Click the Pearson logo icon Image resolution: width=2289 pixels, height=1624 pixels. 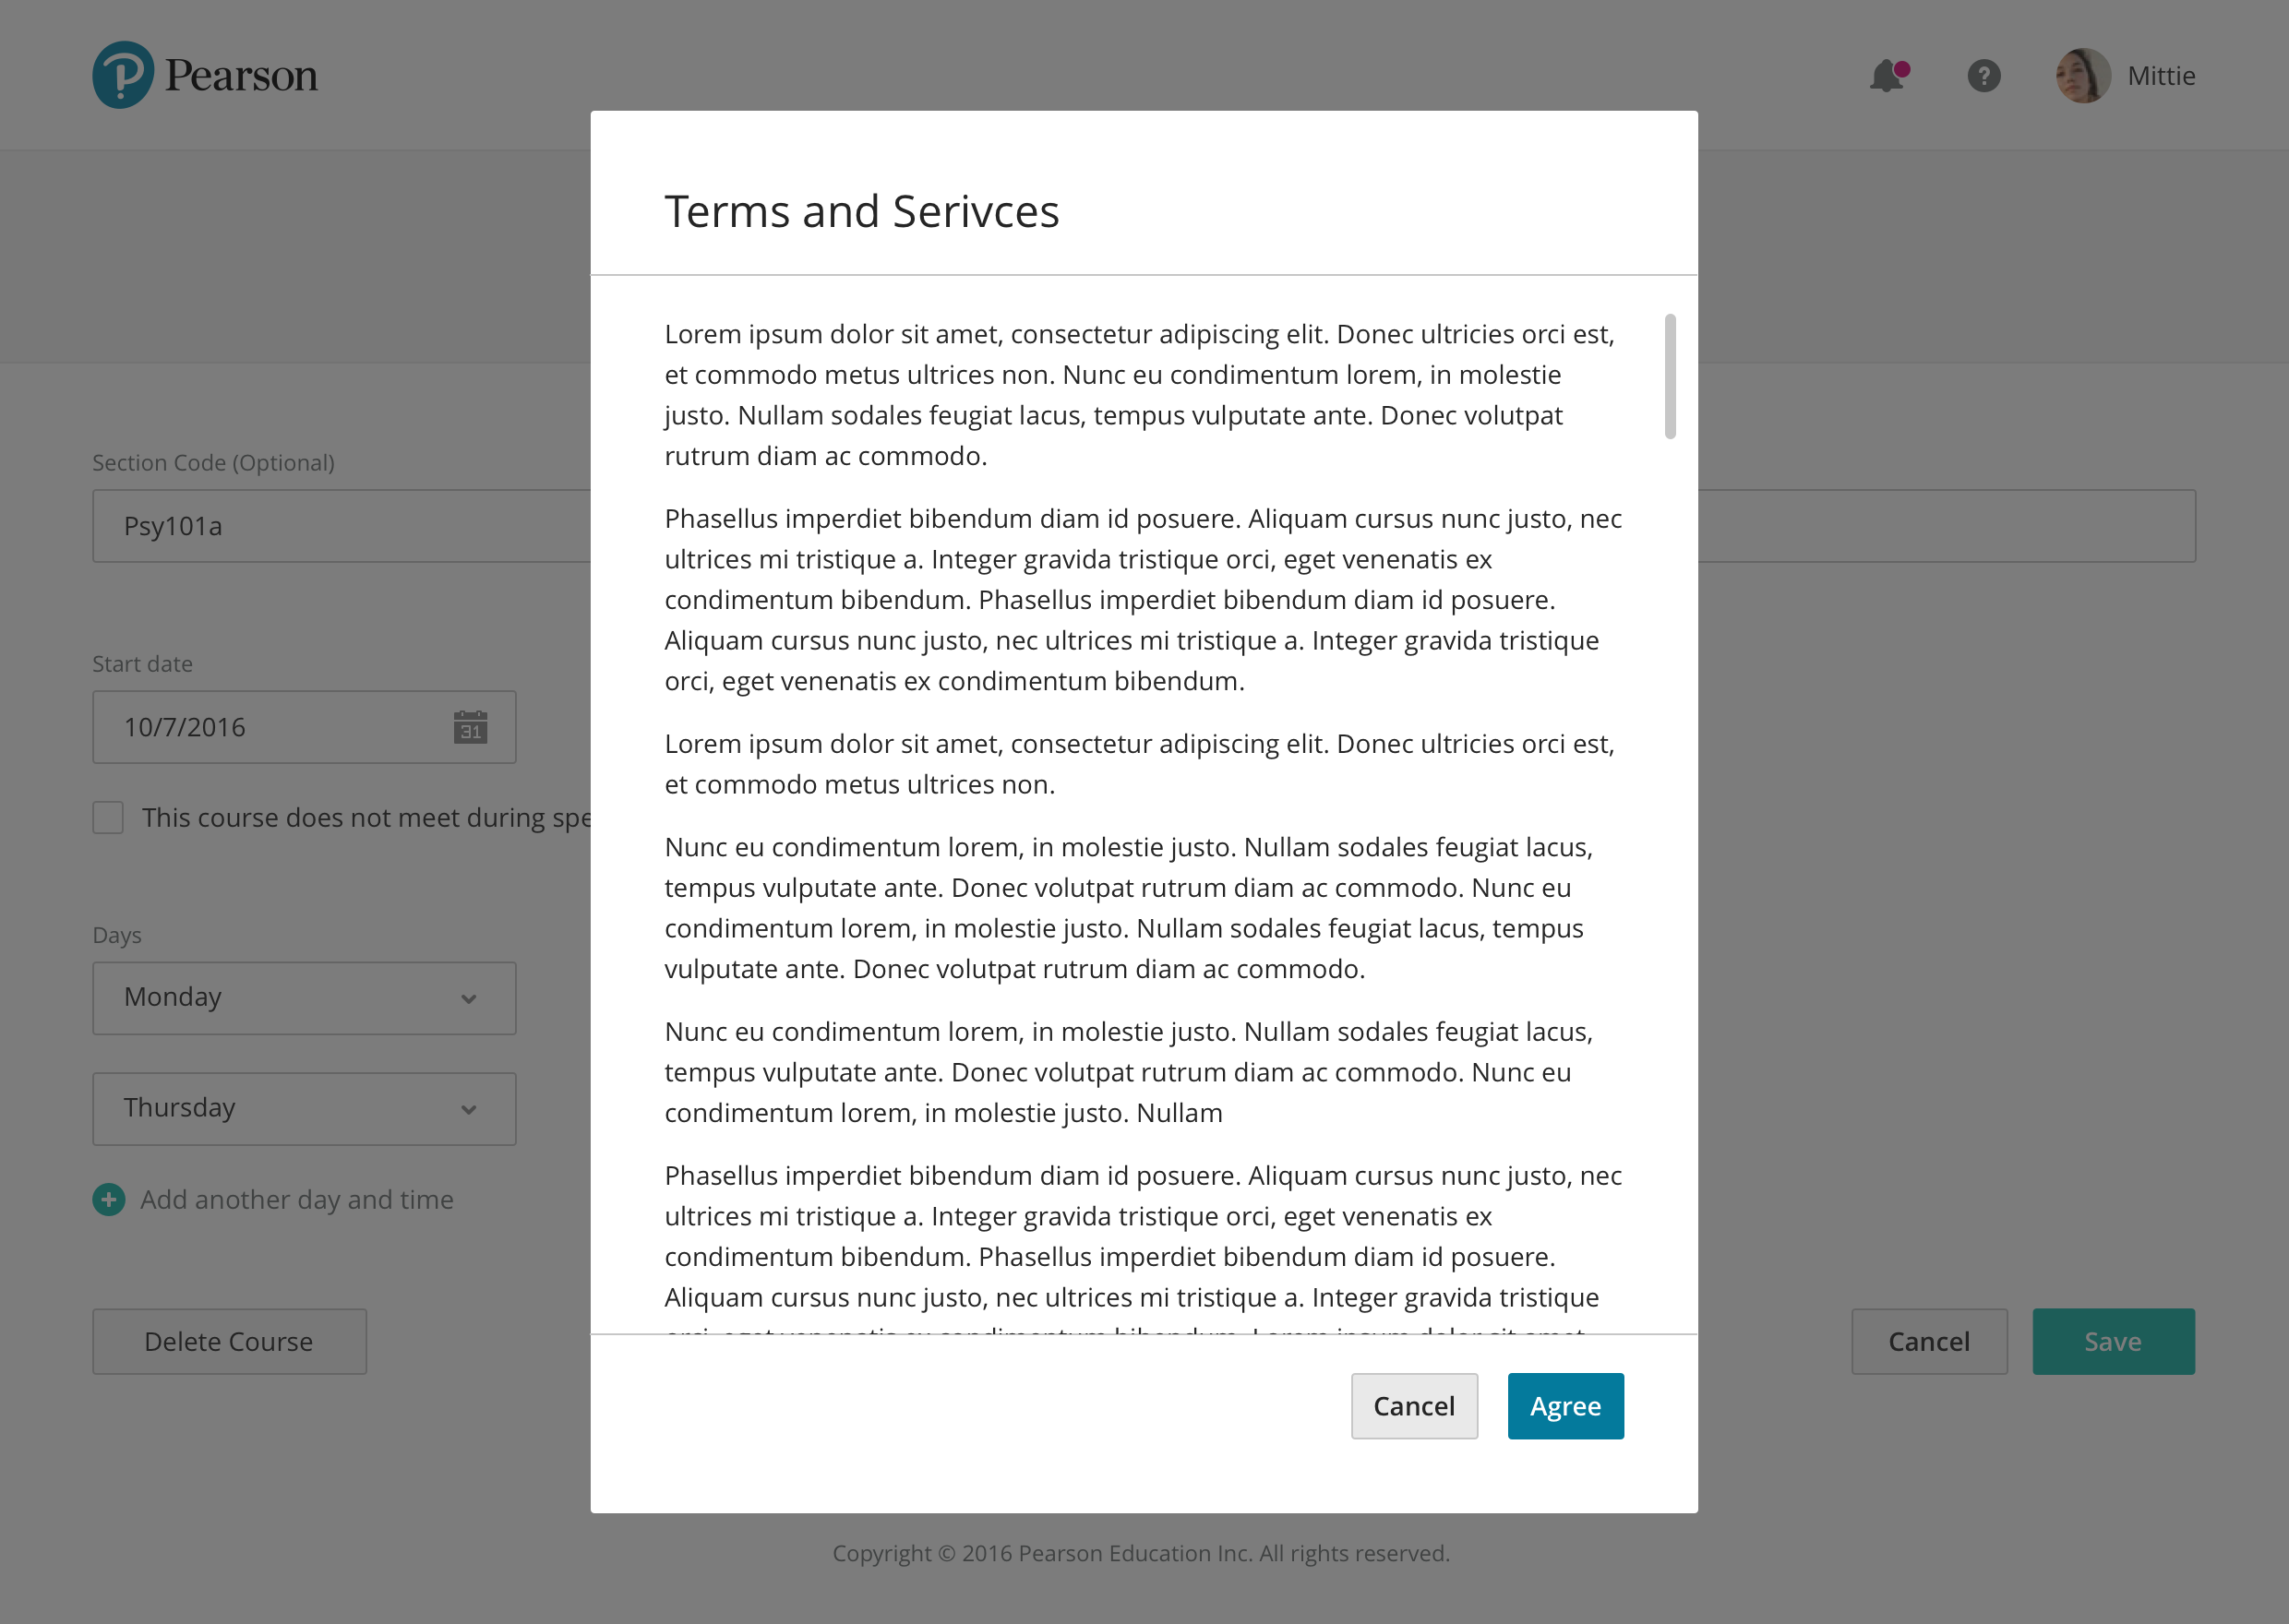click(123, 75)
